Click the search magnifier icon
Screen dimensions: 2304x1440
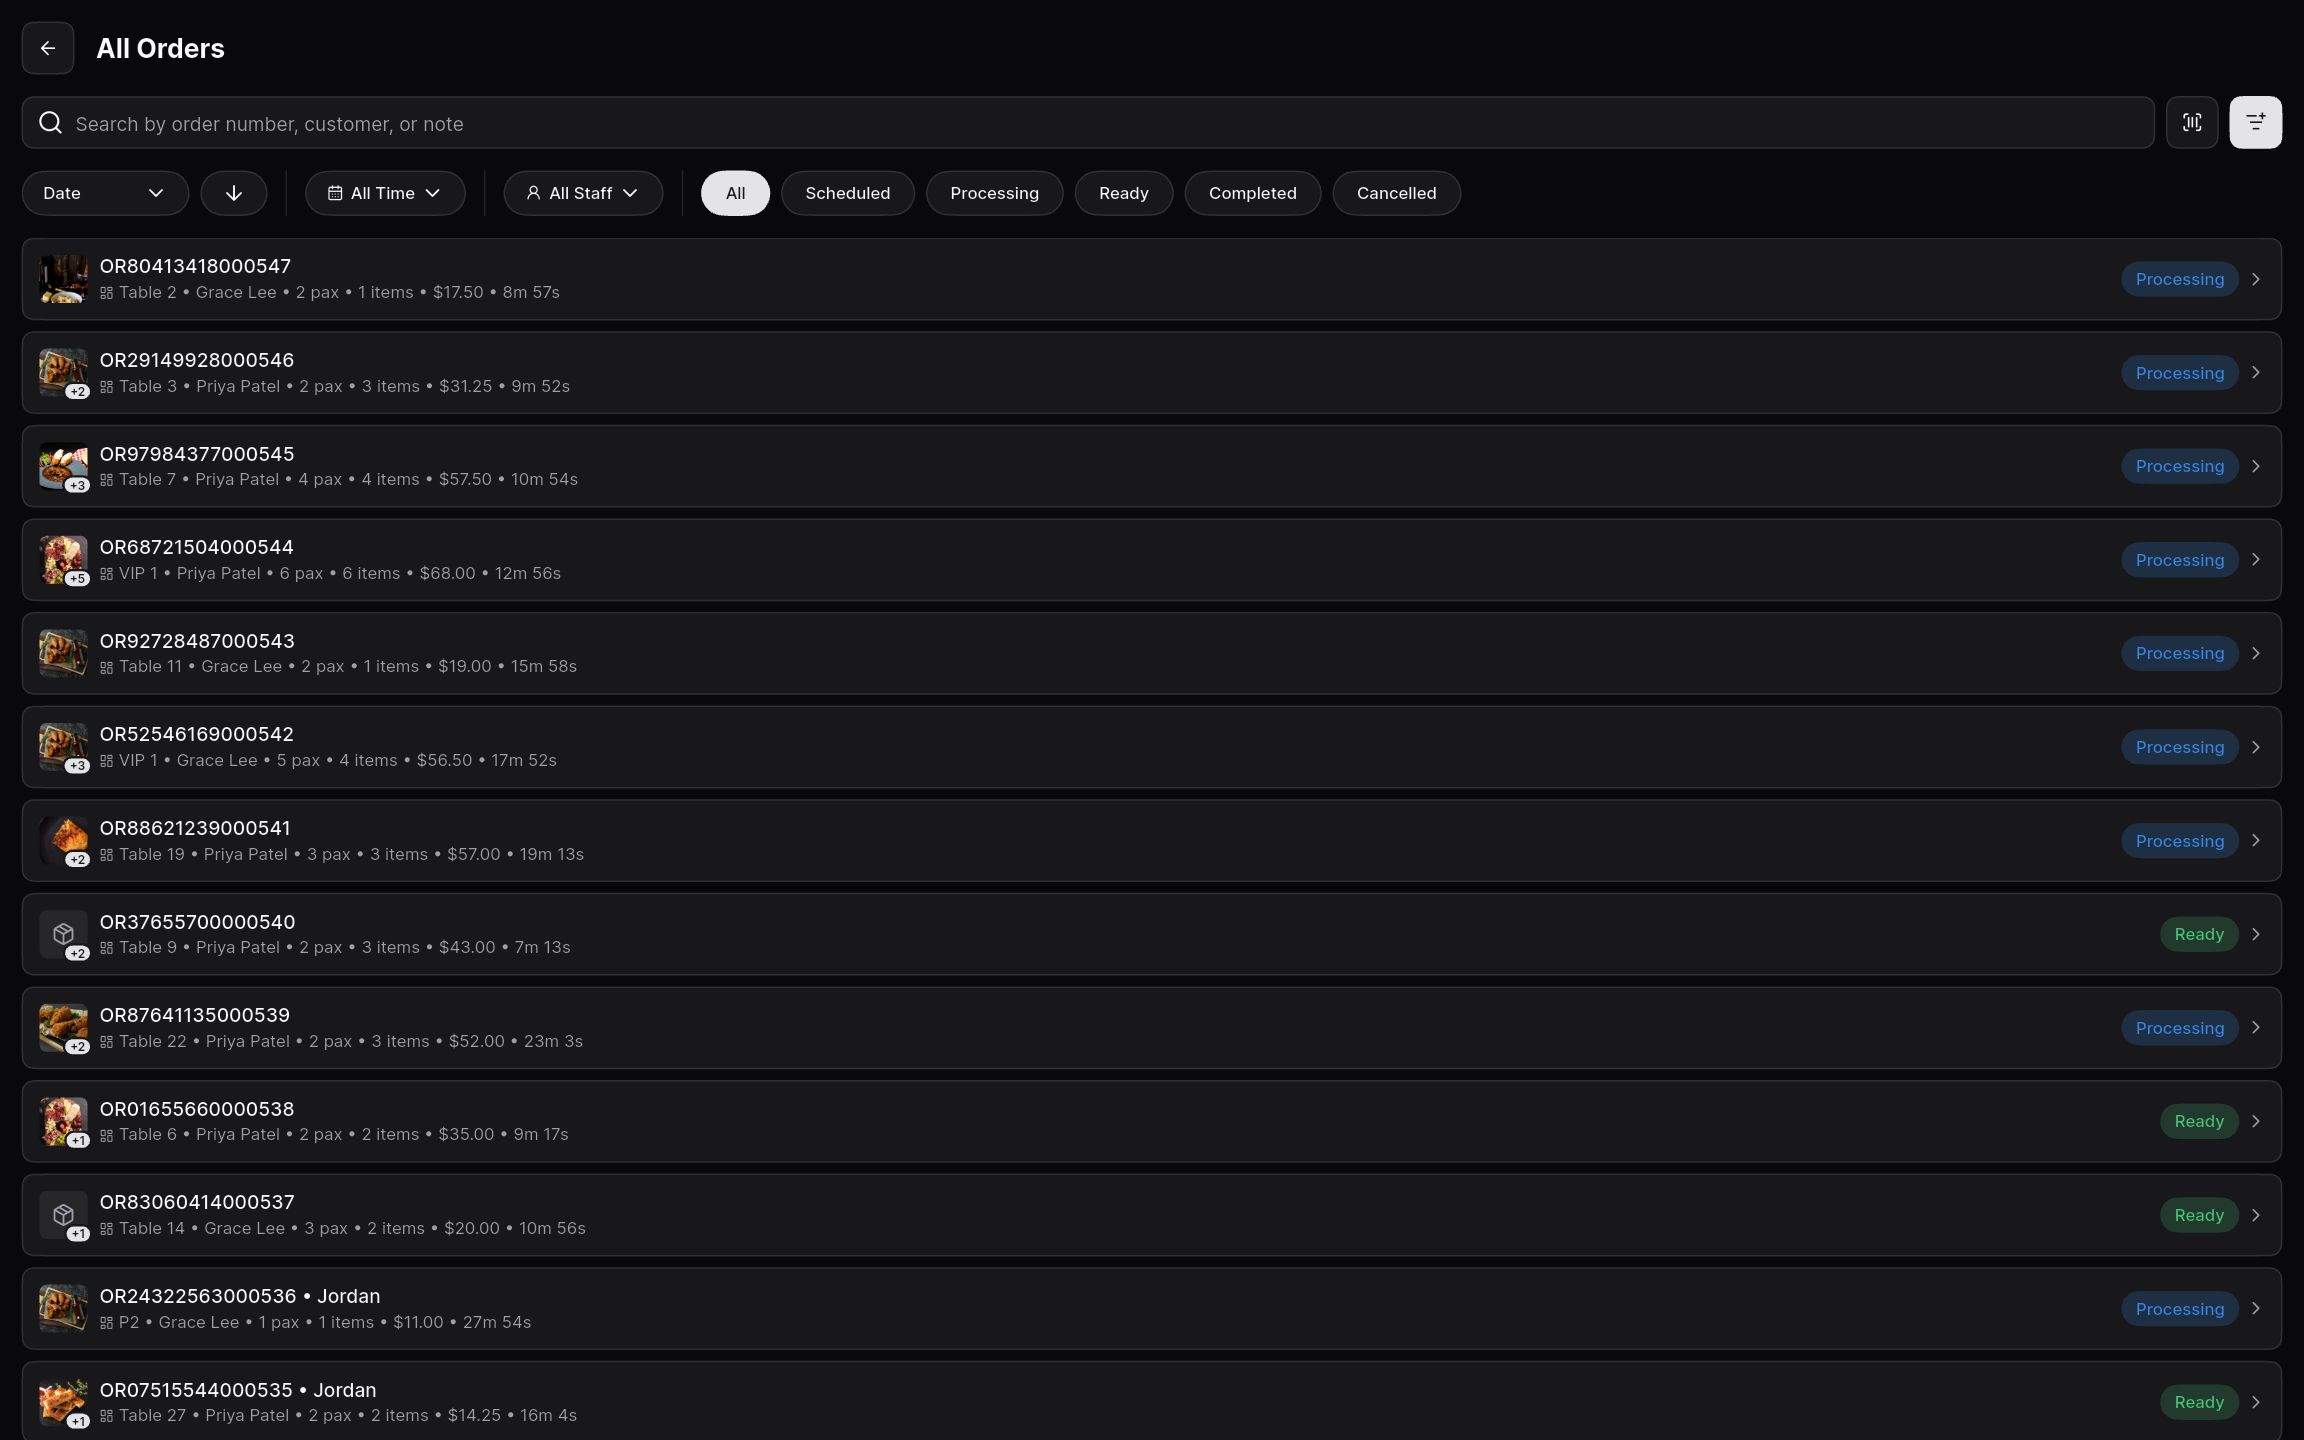point(50,122)
